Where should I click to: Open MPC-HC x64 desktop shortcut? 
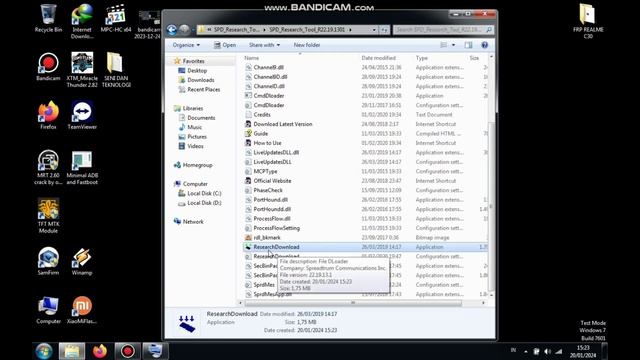[116, 19]
